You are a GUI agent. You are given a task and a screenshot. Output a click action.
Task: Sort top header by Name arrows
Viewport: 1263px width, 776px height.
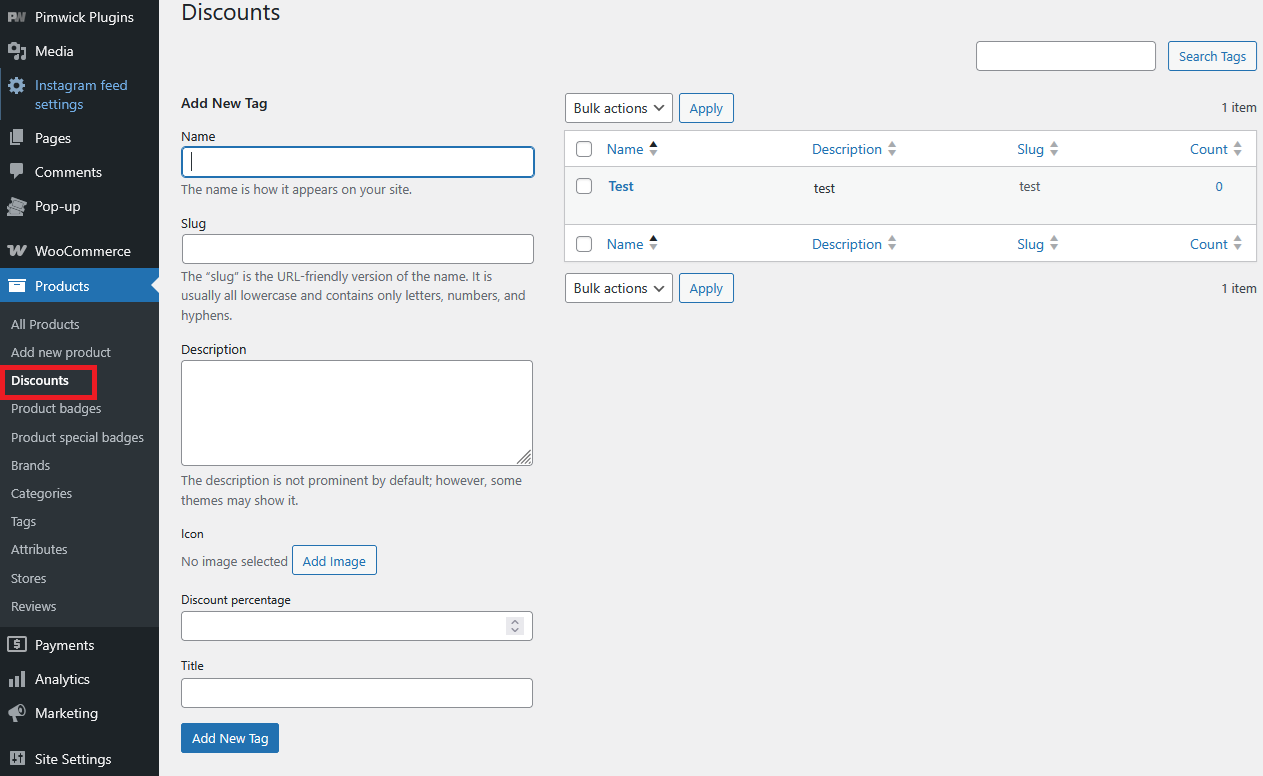pos(654,149)
